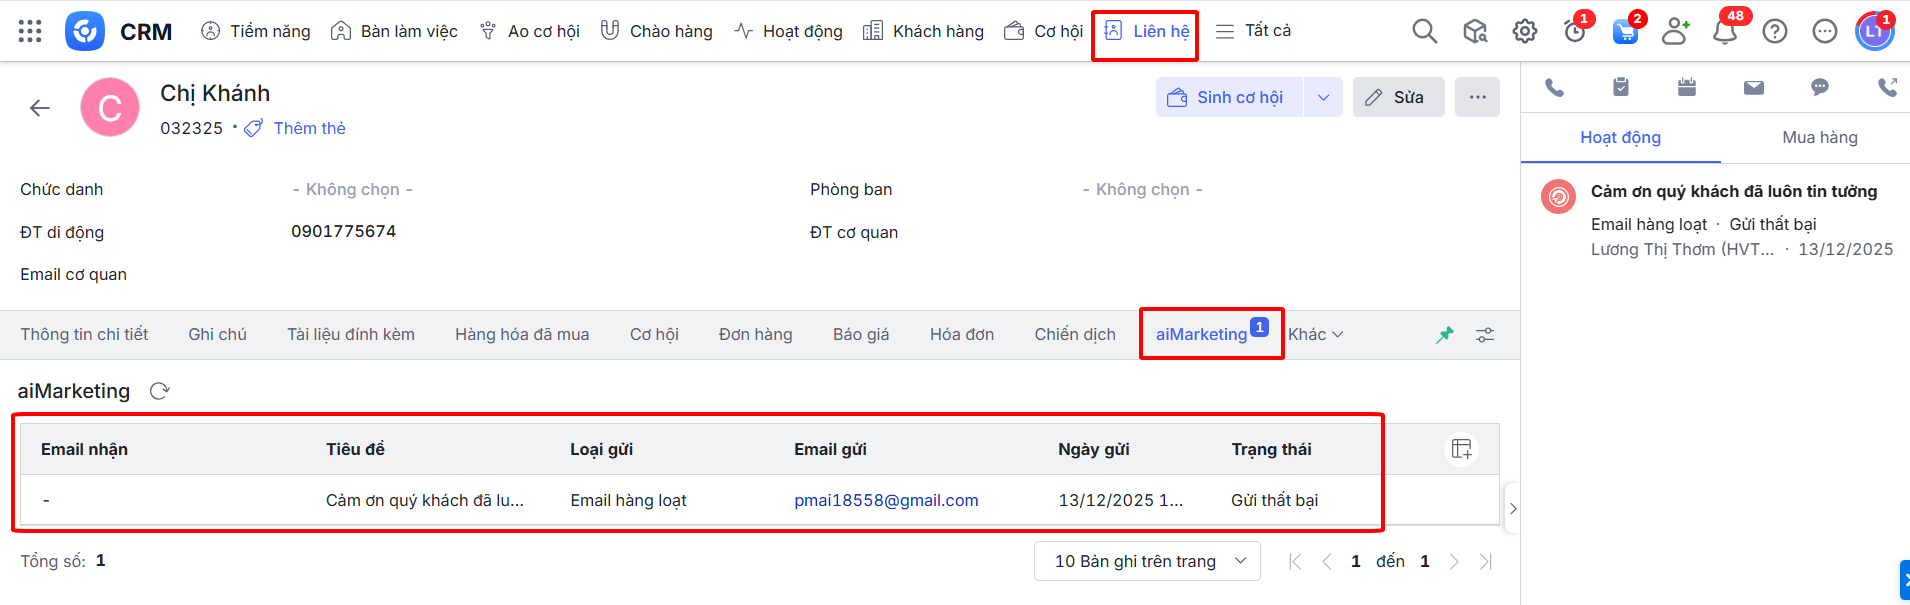This screenshot has width=1910, height=605.
Task: Open the help question mark icon
Action: [1775, 31]
